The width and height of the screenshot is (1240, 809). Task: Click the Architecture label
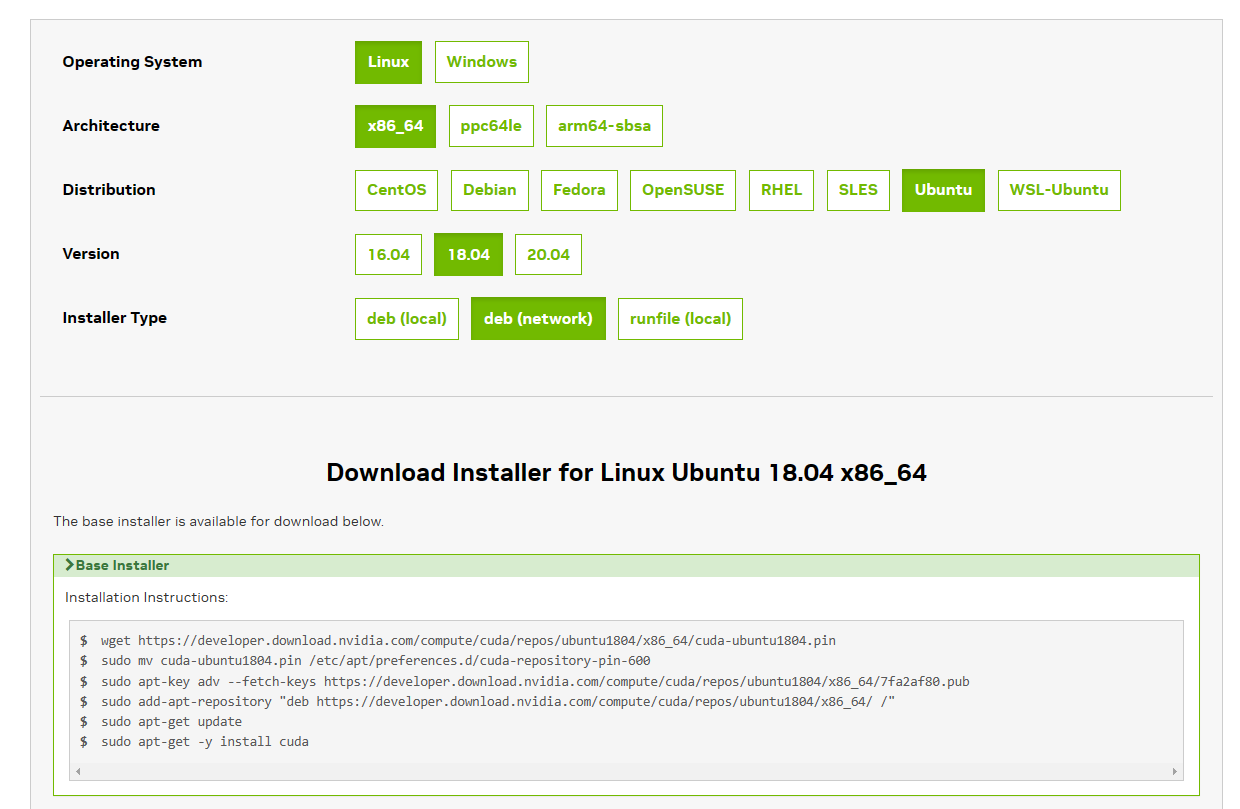click(x=111, y=126)
